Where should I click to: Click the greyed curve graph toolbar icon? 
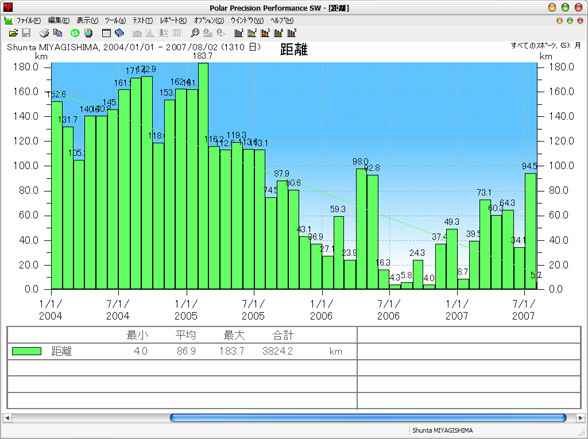pyautogui.click(x=137, y=33)
